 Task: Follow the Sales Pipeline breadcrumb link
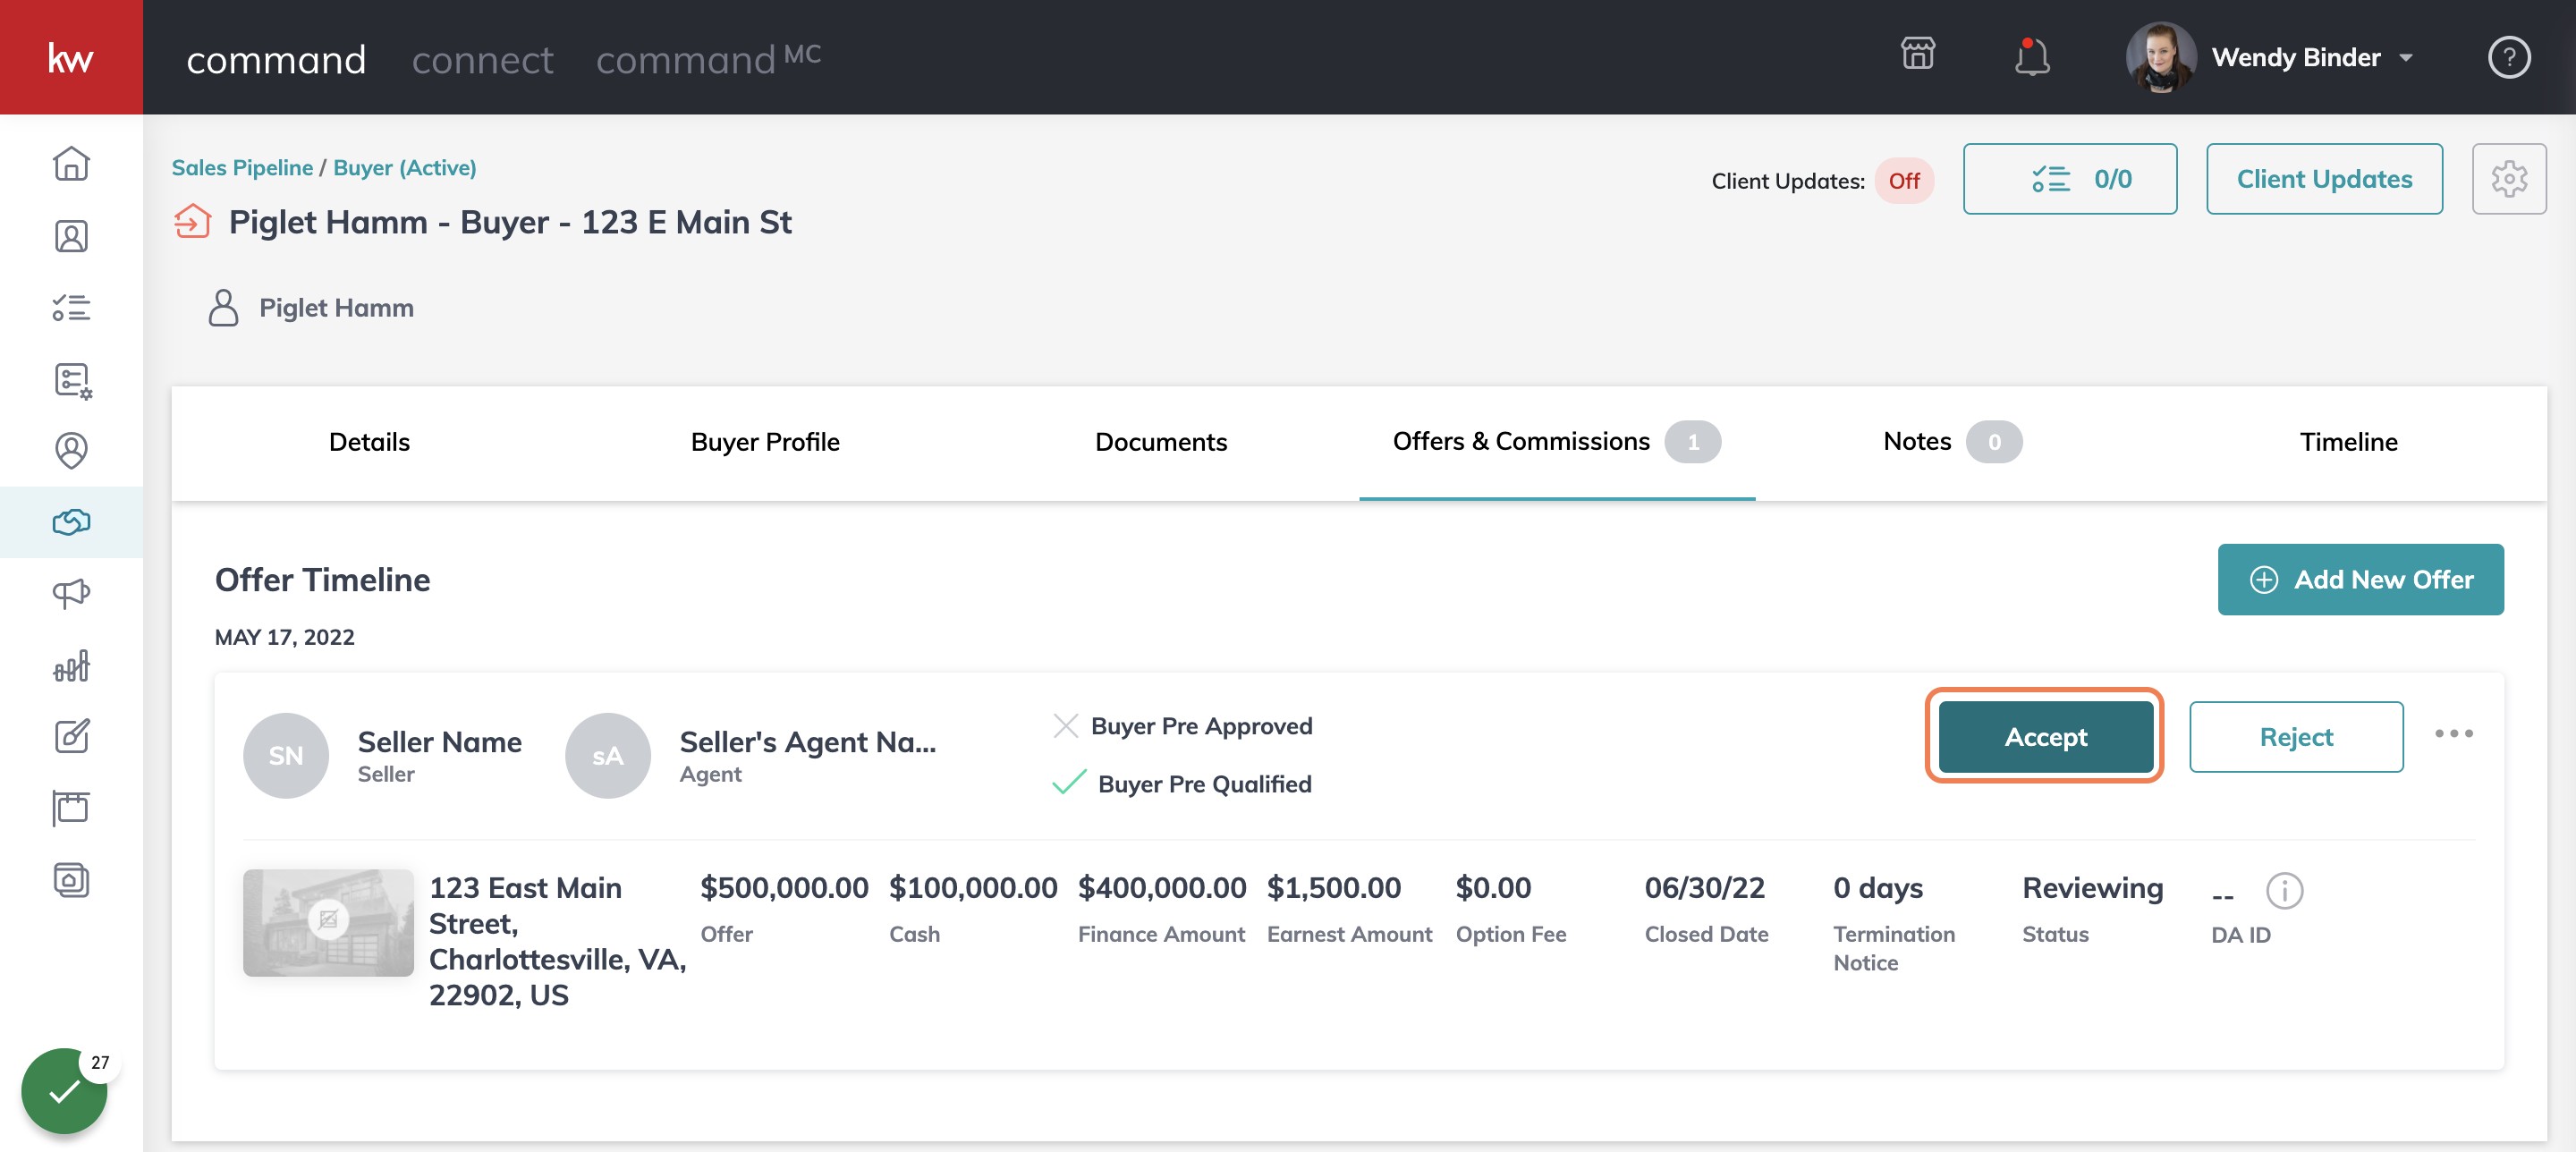[x=242, y=168]
